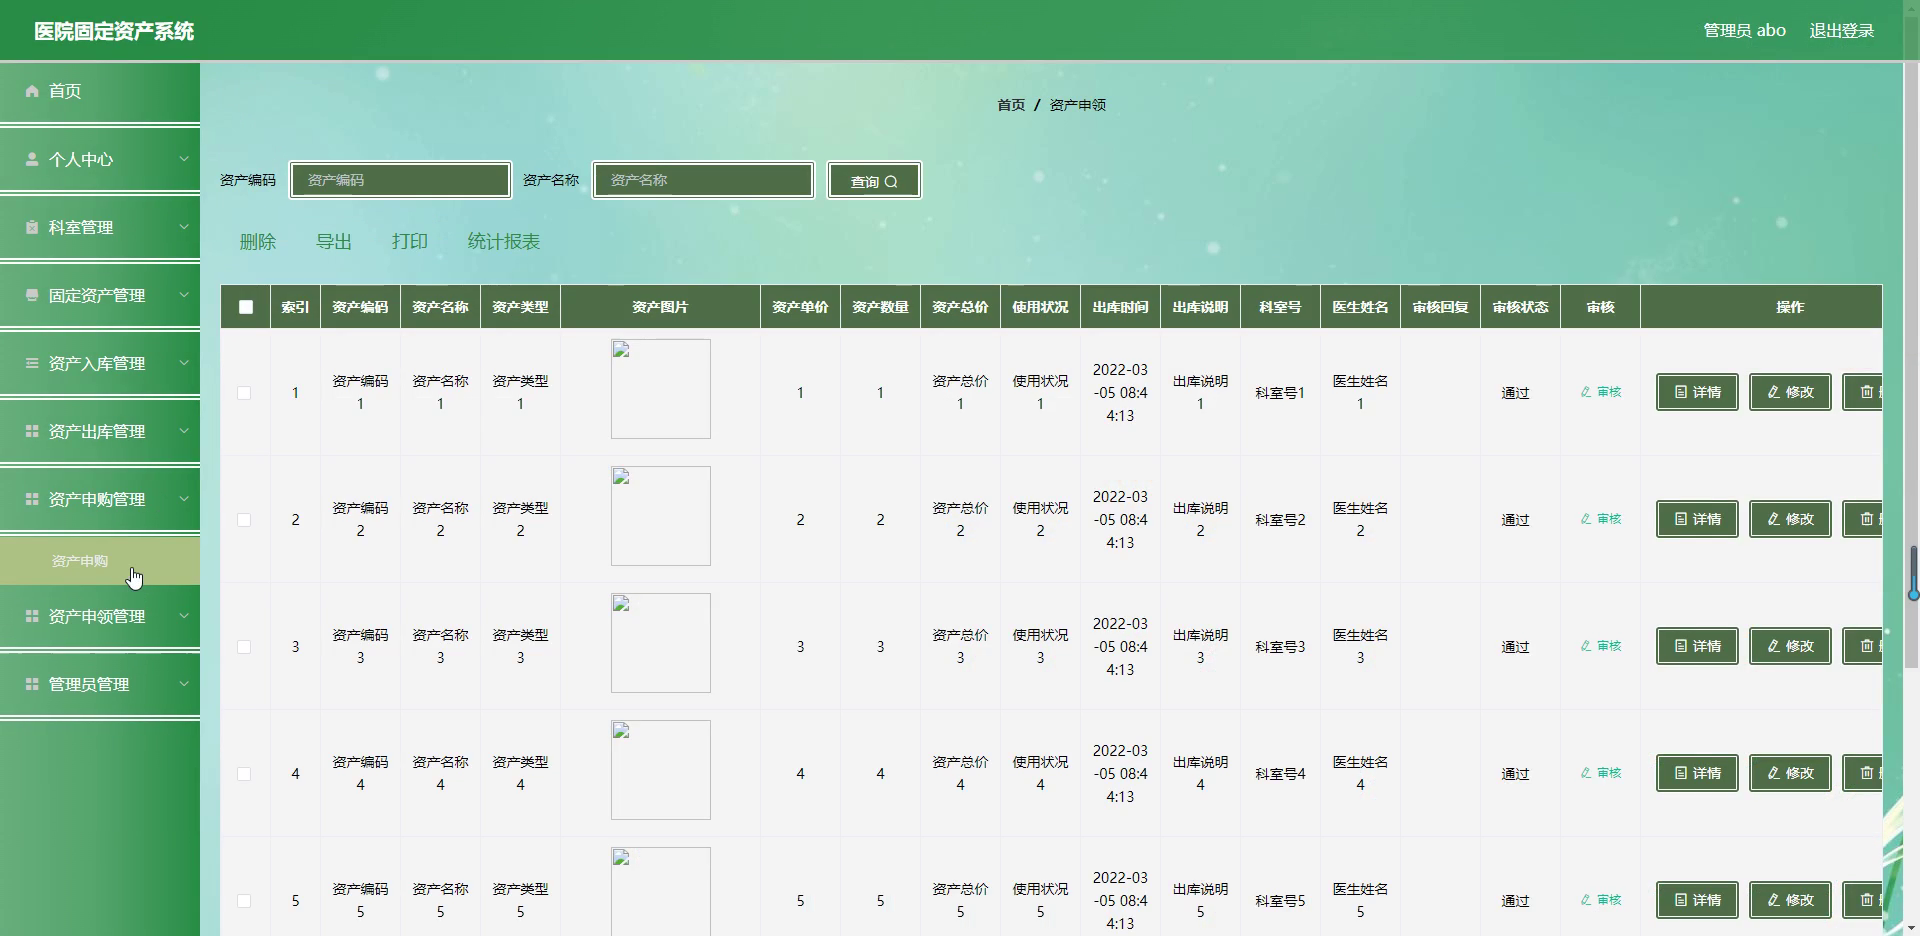
Task: Click the trash delete icon in row 4
Action: point(1867,773)
